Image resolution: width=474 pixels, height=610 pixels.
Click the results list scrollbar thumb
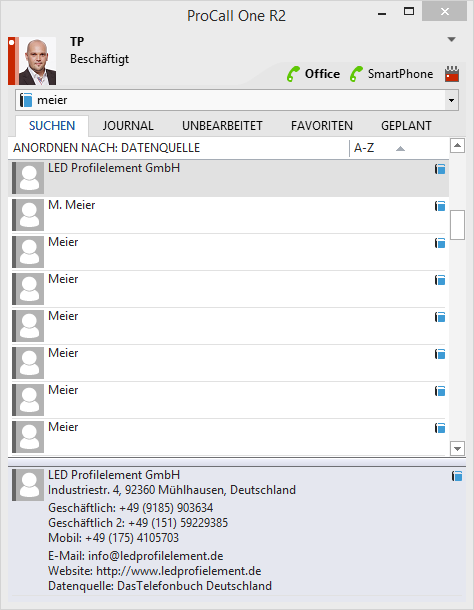(457, 225)
